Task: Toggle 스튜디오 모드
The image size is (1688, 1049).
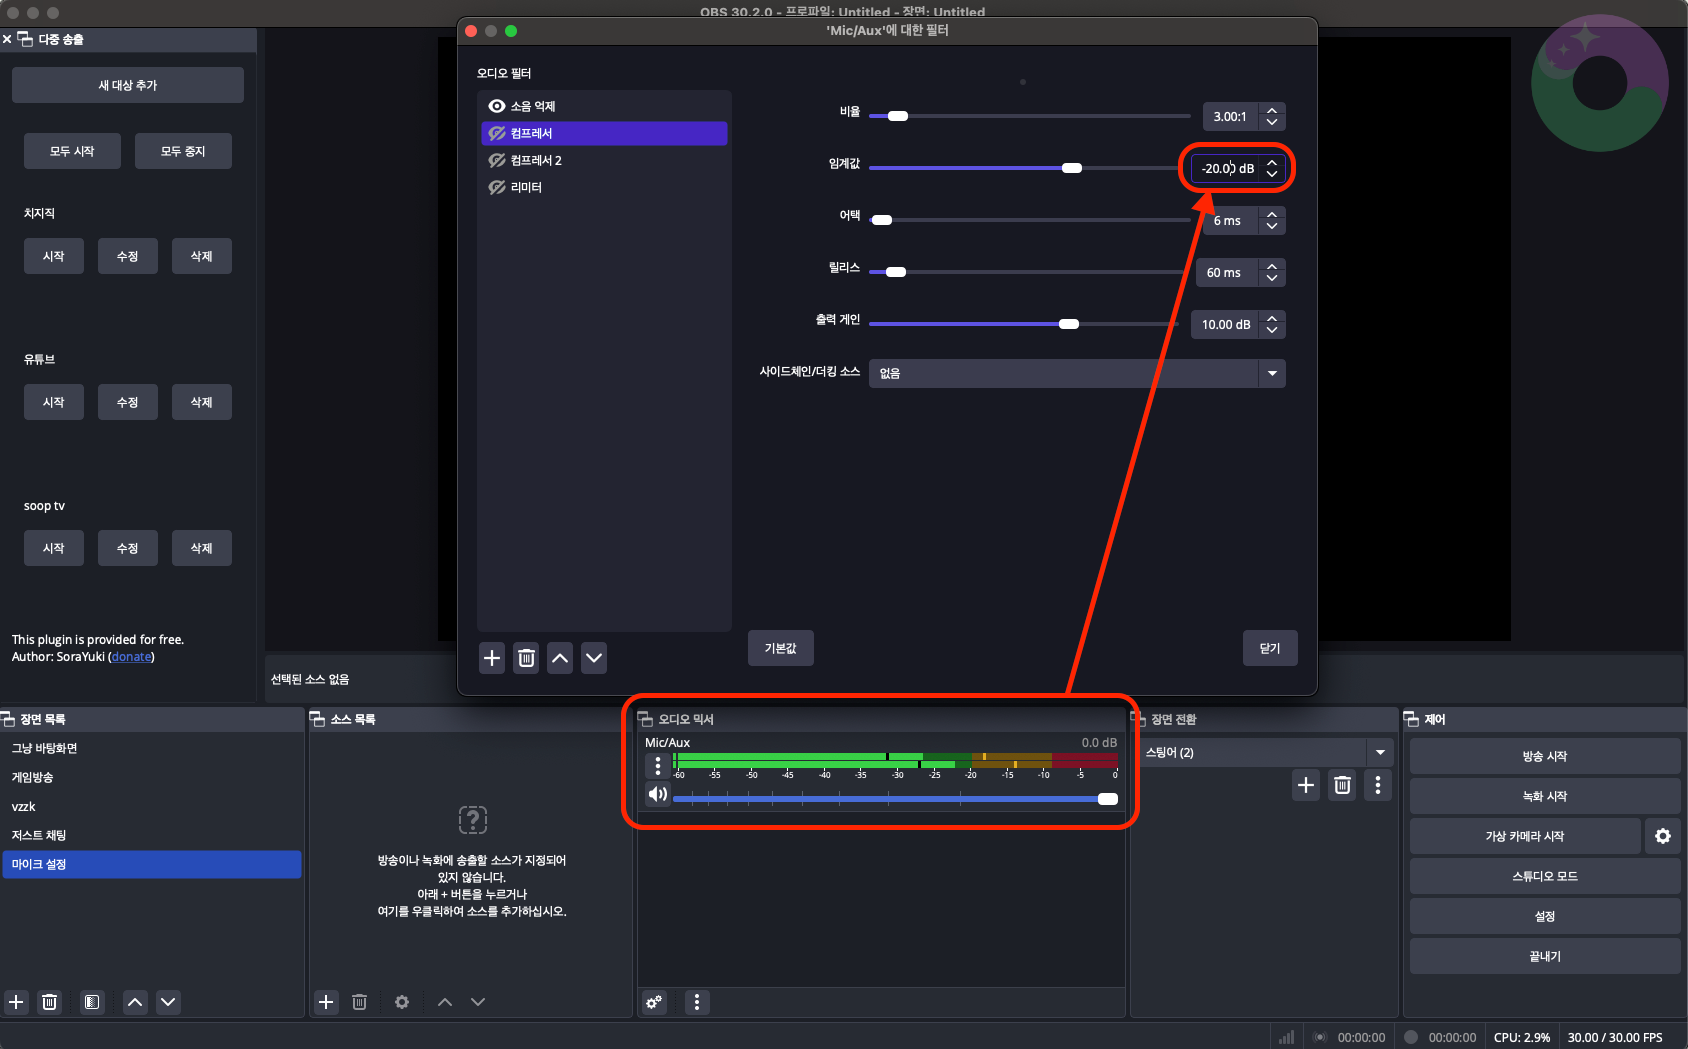Action: tap(1545, 876)
